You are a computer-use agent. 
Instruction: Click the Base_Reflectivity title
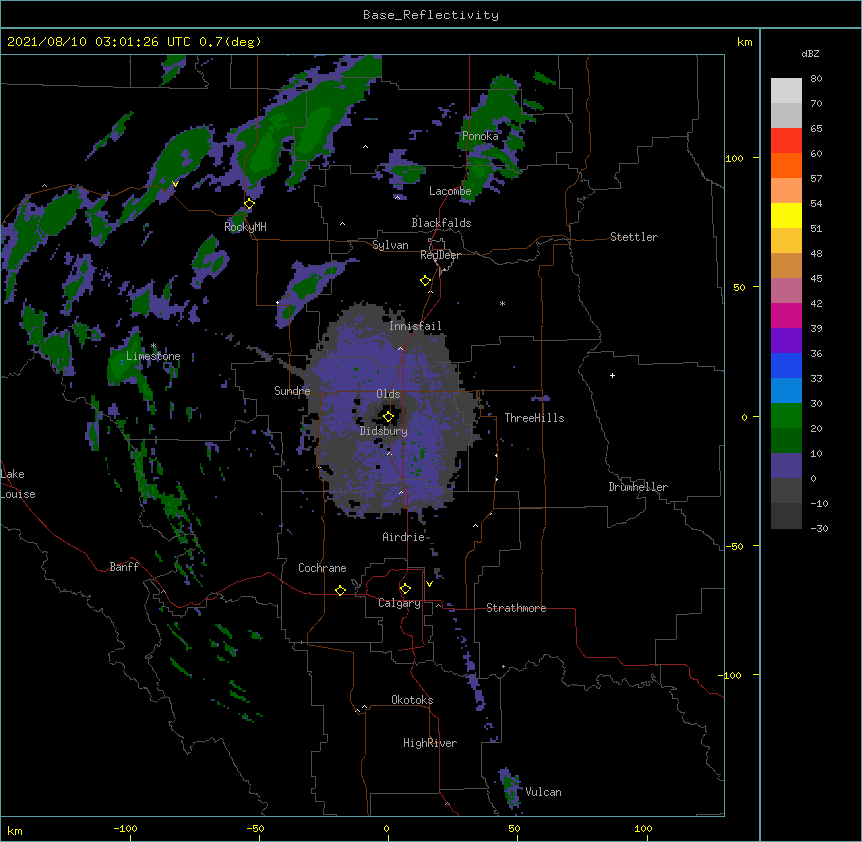coord(431,15)
